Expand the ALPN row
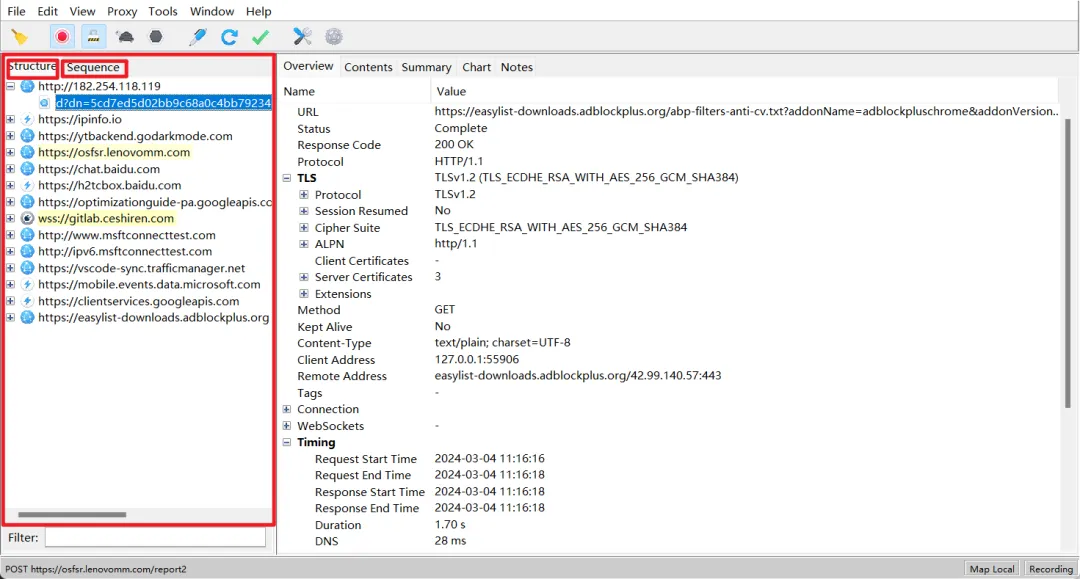This screenshot has height=579, width=1080. pos(304,244)
